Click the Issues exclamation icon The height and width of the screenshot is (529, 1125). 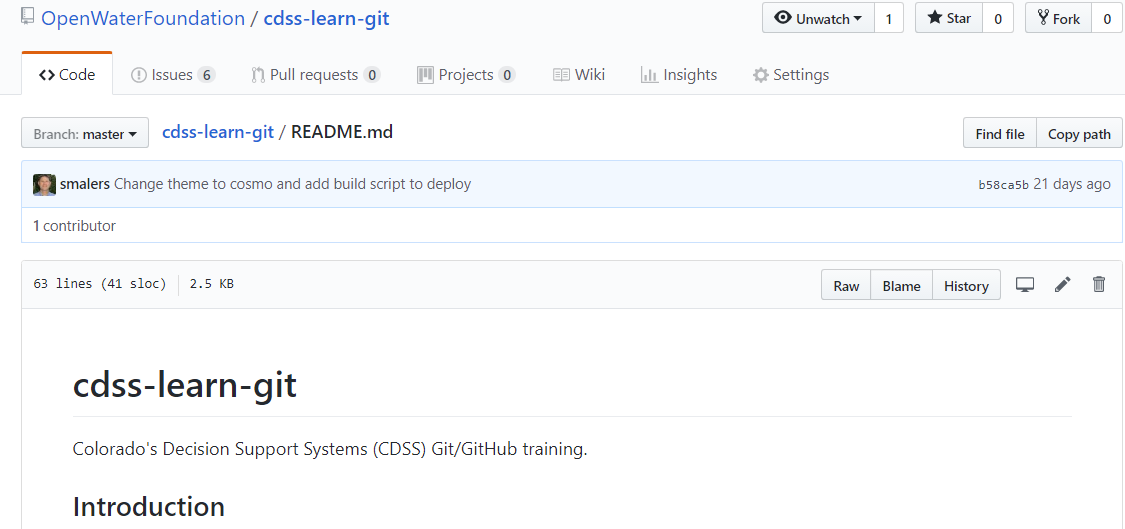coord(138,75)
